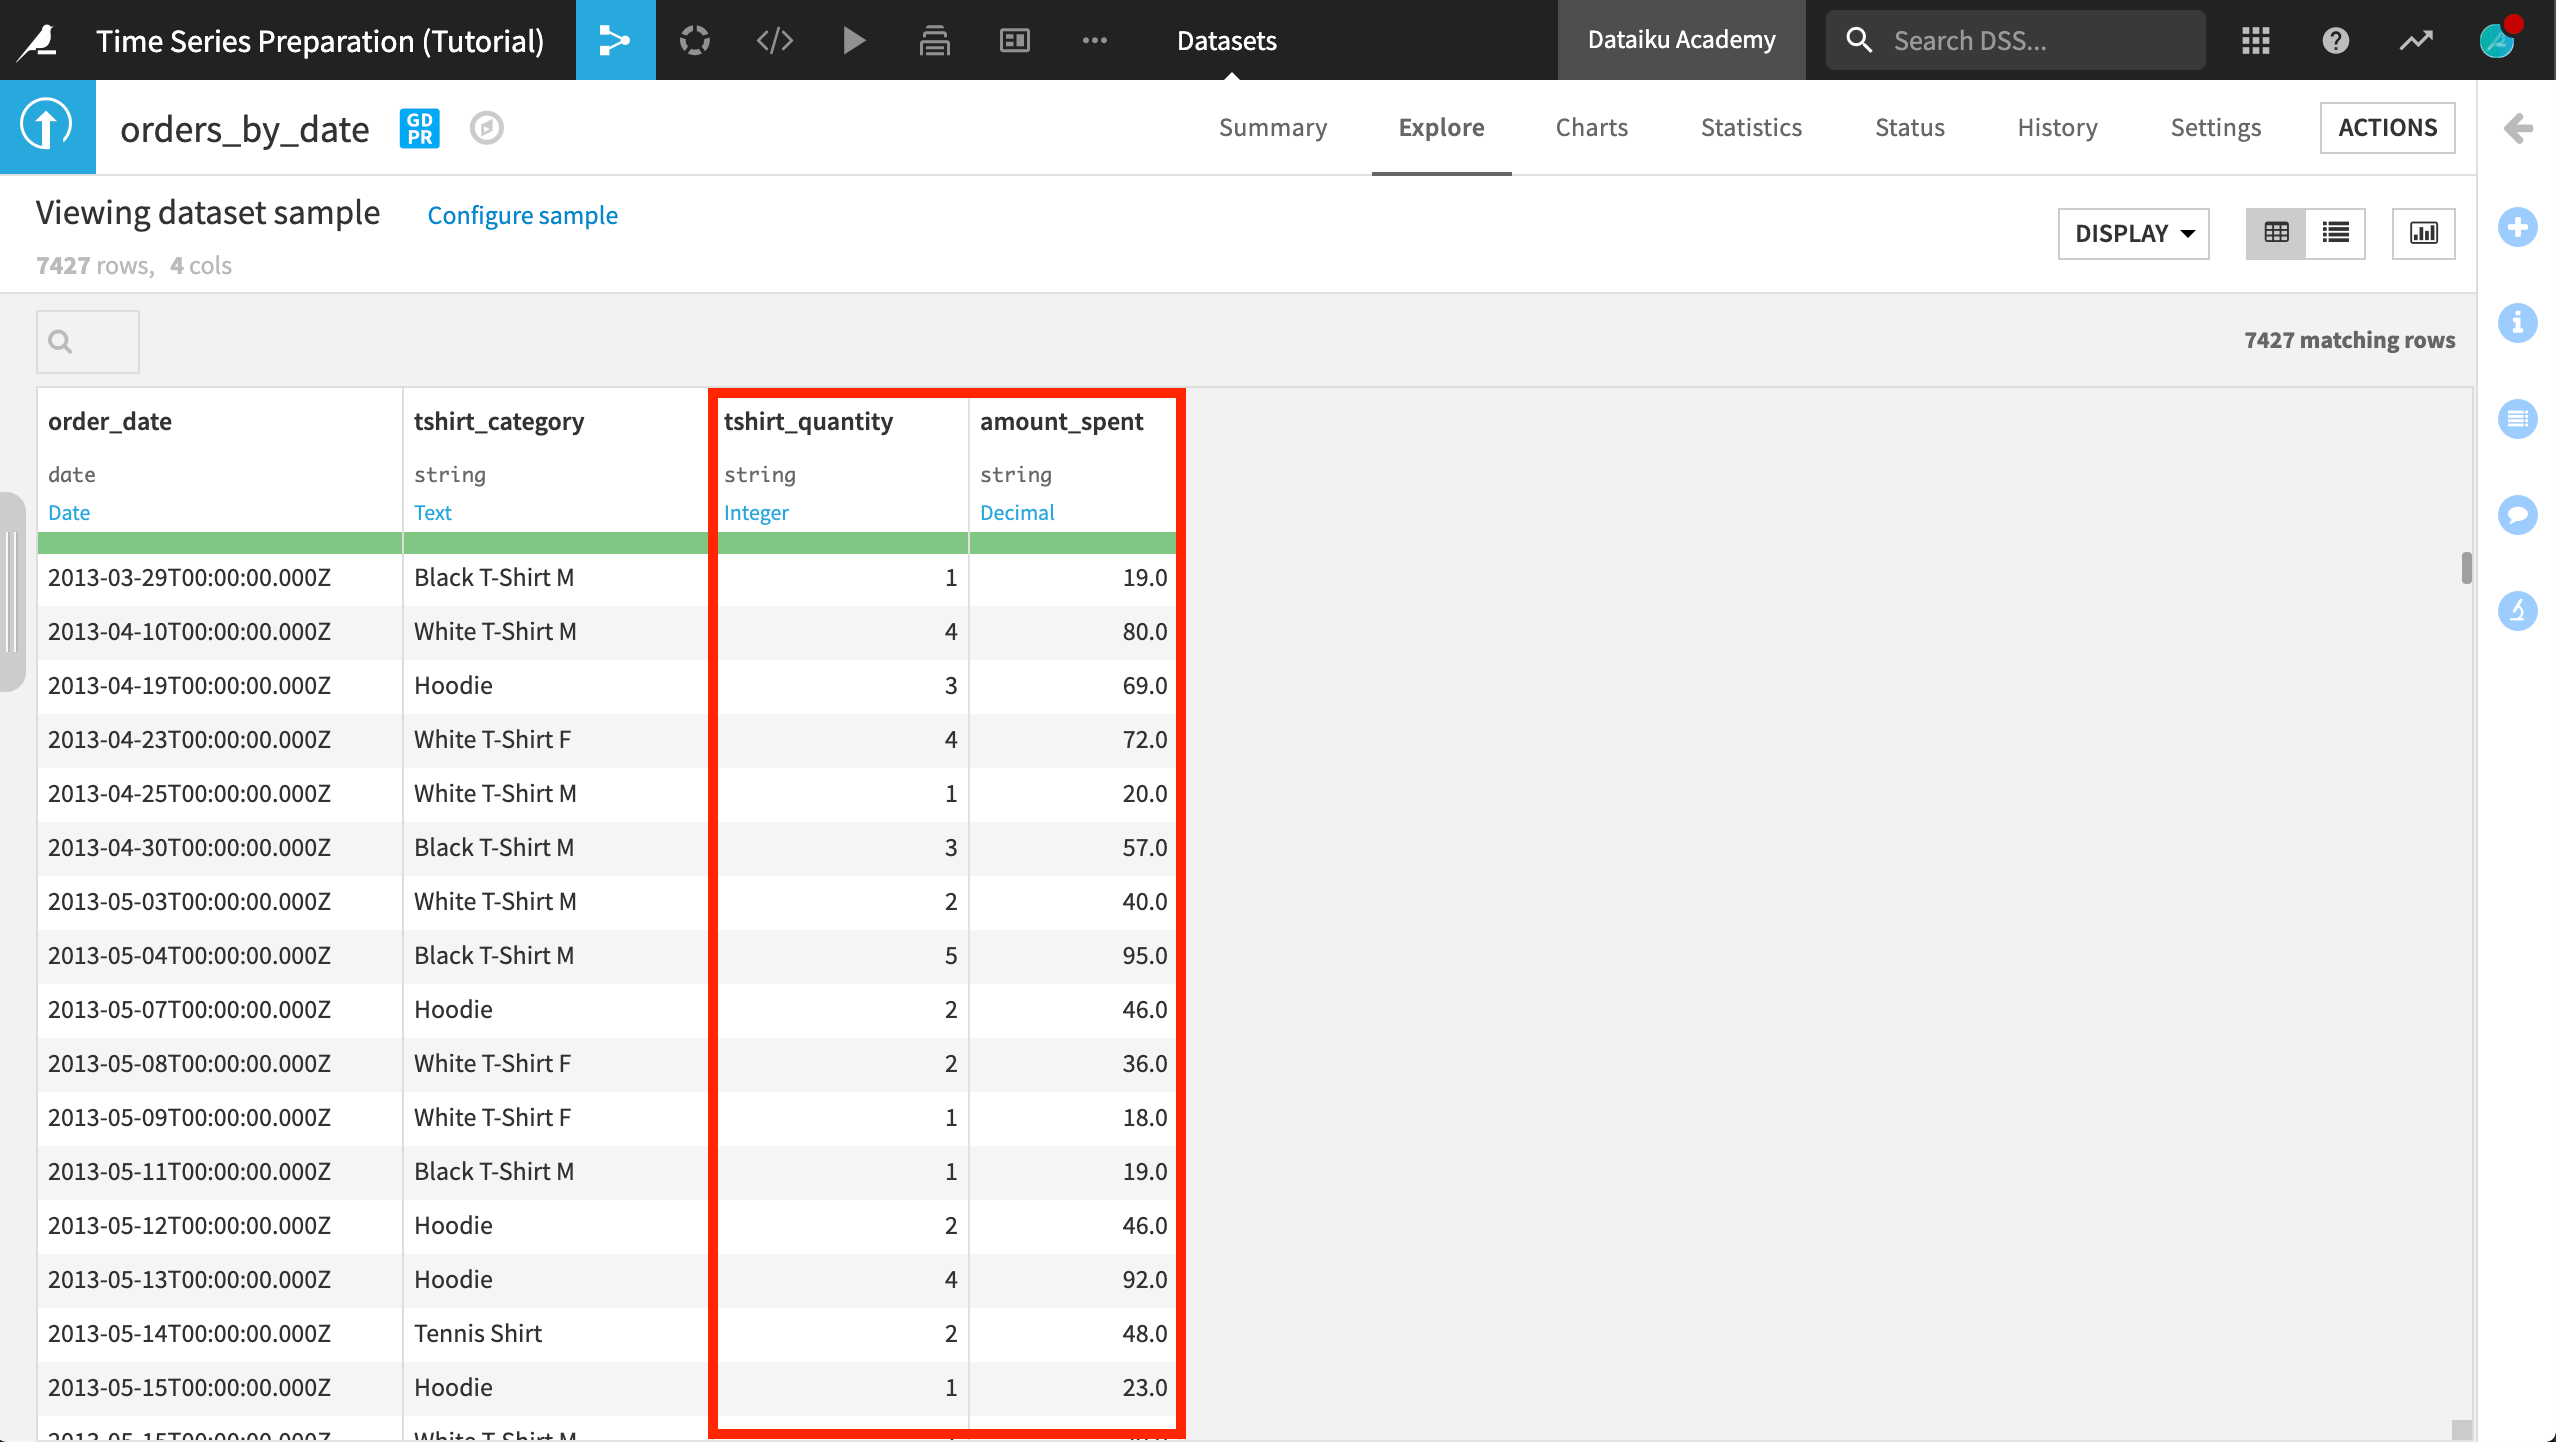
Task: Switch to the History tab
Action: pyautogui.click(x=2057, y=127)
